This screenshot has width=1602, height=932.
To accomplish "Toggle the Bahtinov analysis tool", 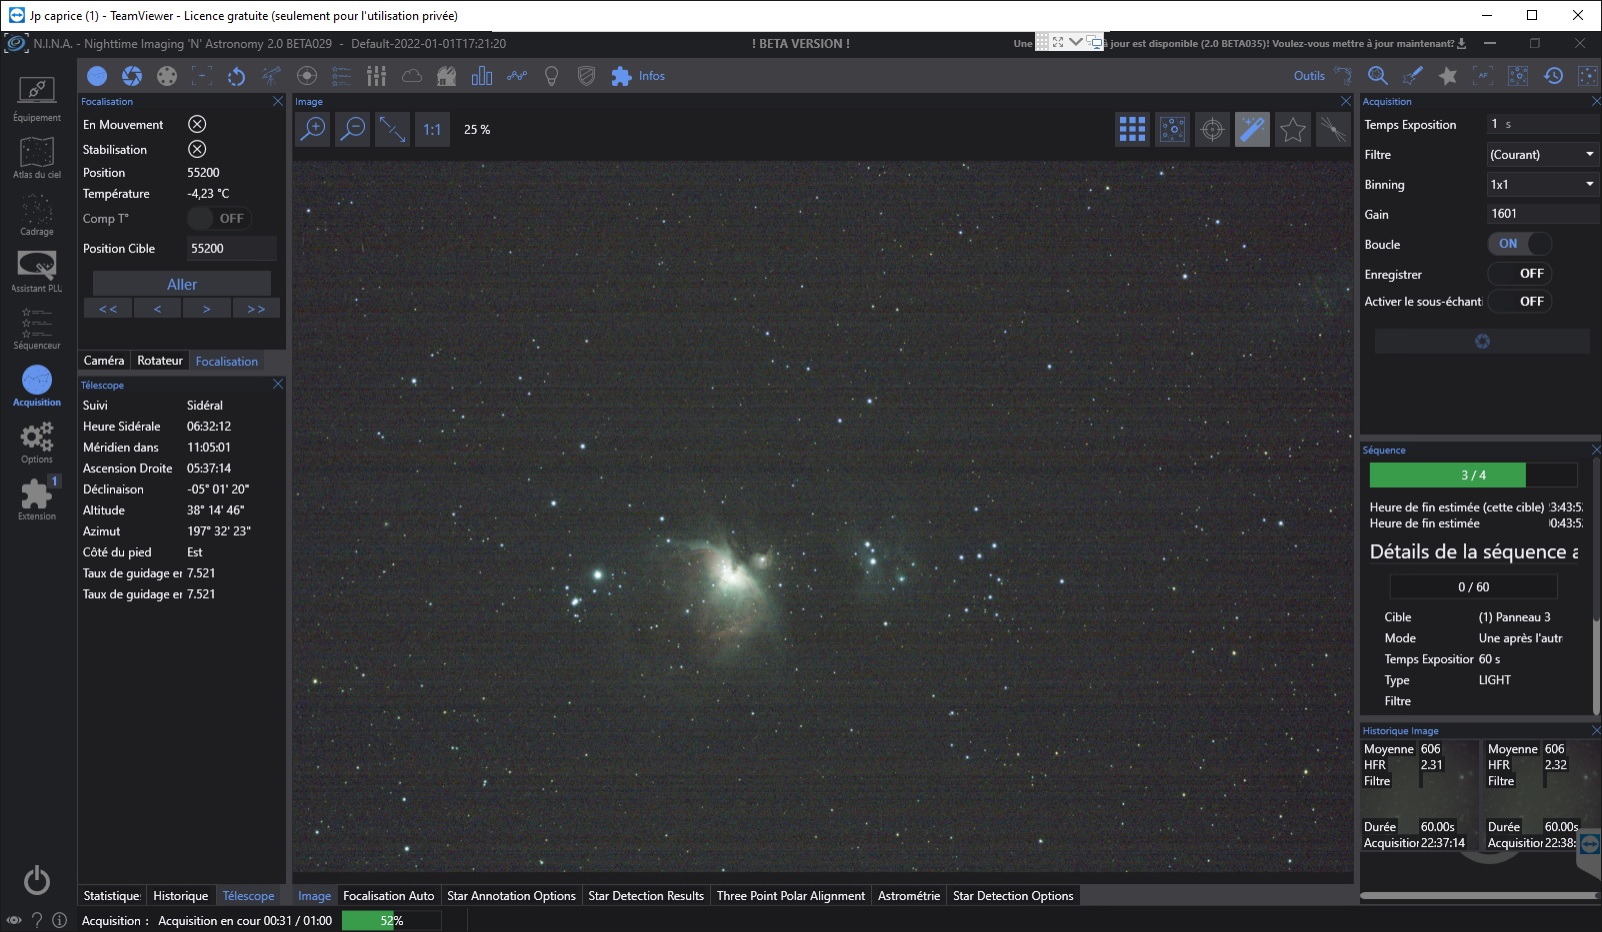I will pyautogui.click(x=1332, y=129).
